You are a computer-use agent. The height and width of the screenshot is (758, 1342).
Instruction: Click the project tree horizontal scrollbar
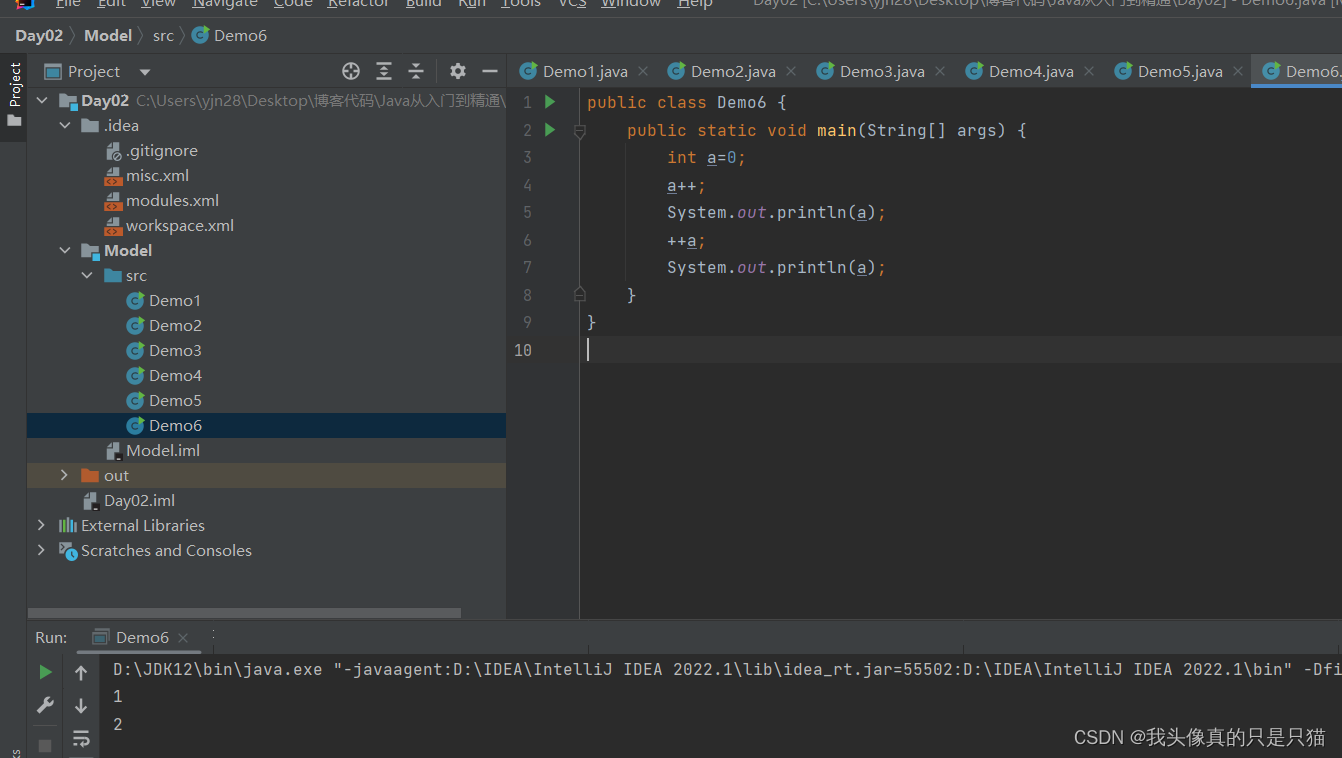[244, 613]
